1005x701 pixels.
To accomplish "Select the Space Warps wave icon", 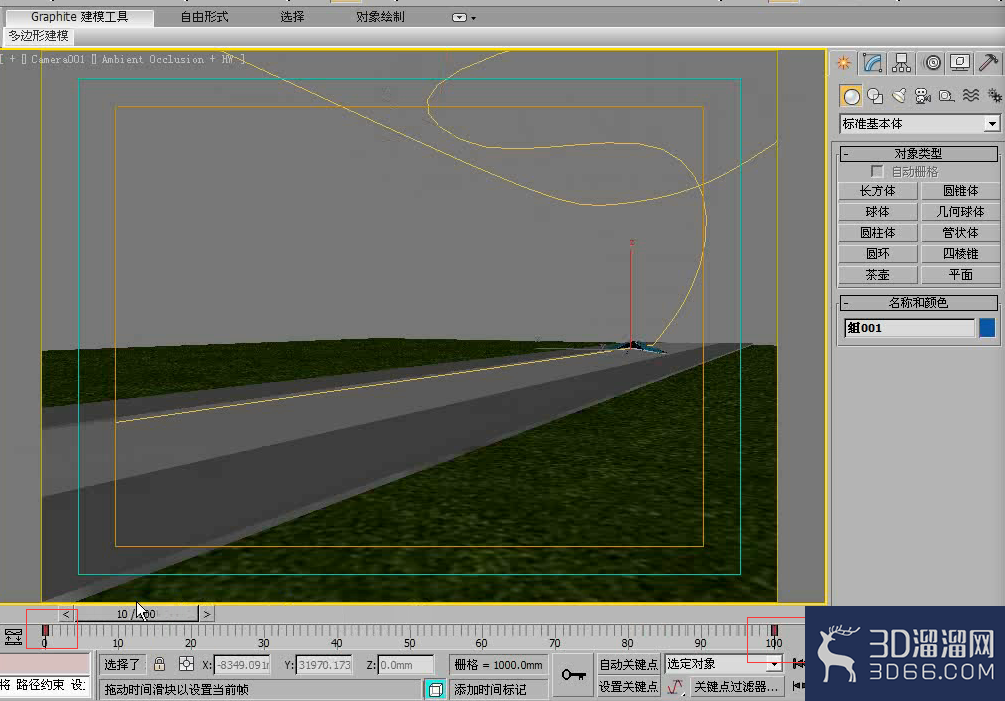I will click(x=970, y=96).
